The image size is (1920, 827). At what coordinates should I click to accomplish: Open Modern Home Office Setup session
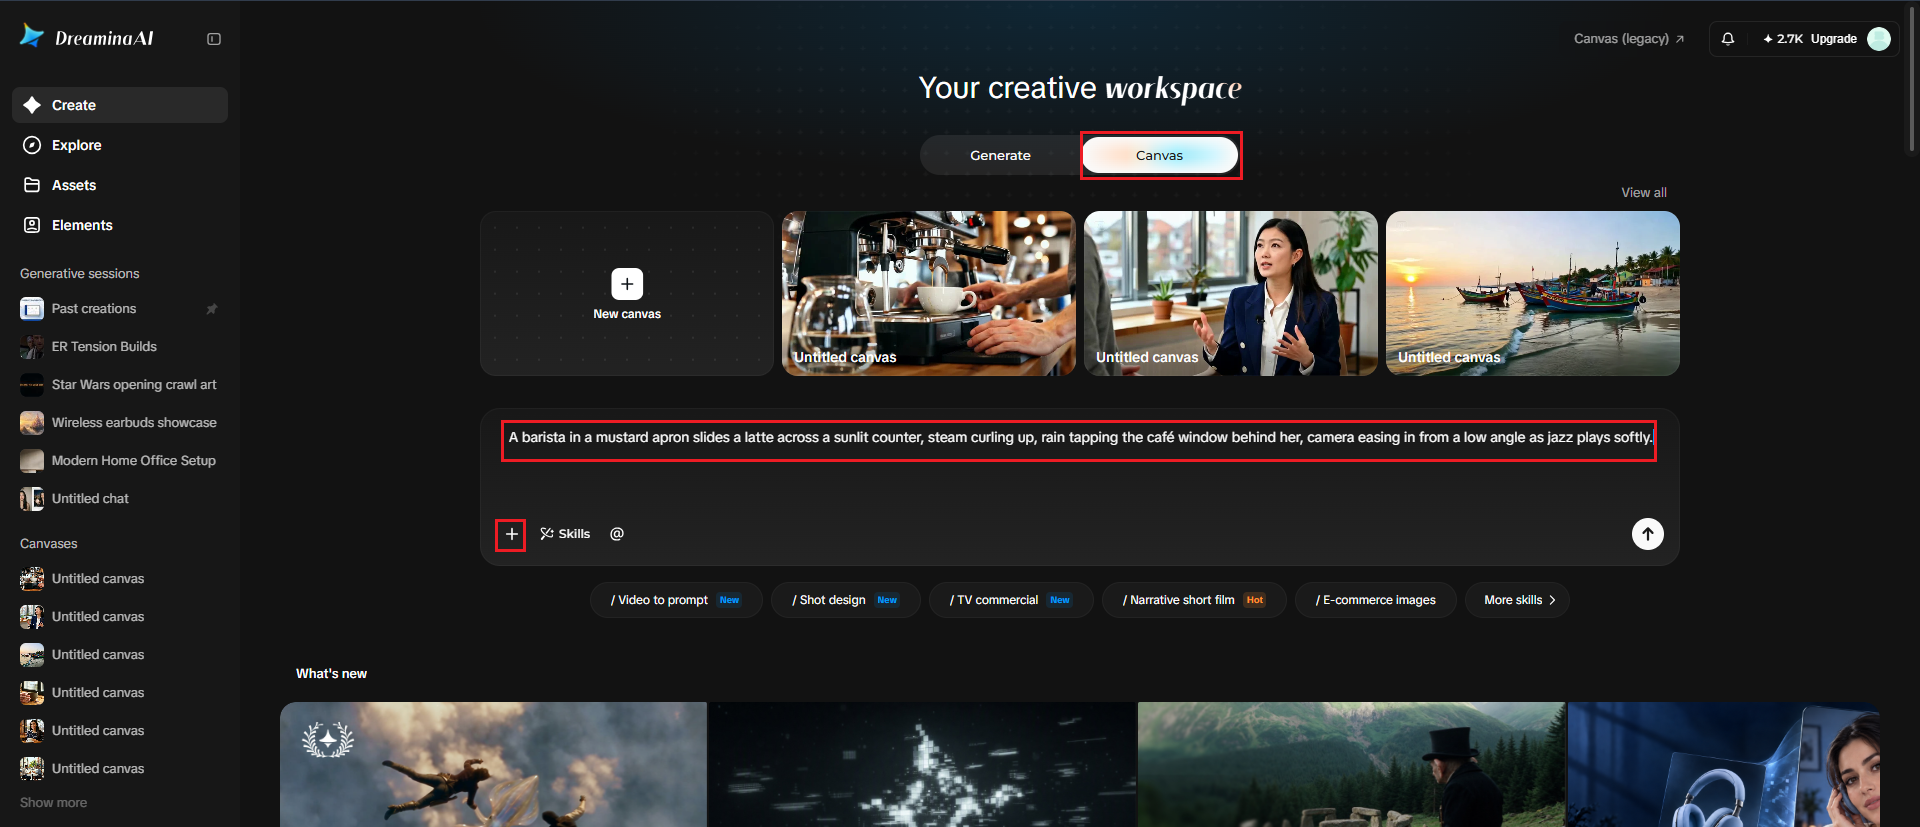(x=120, y=461)
